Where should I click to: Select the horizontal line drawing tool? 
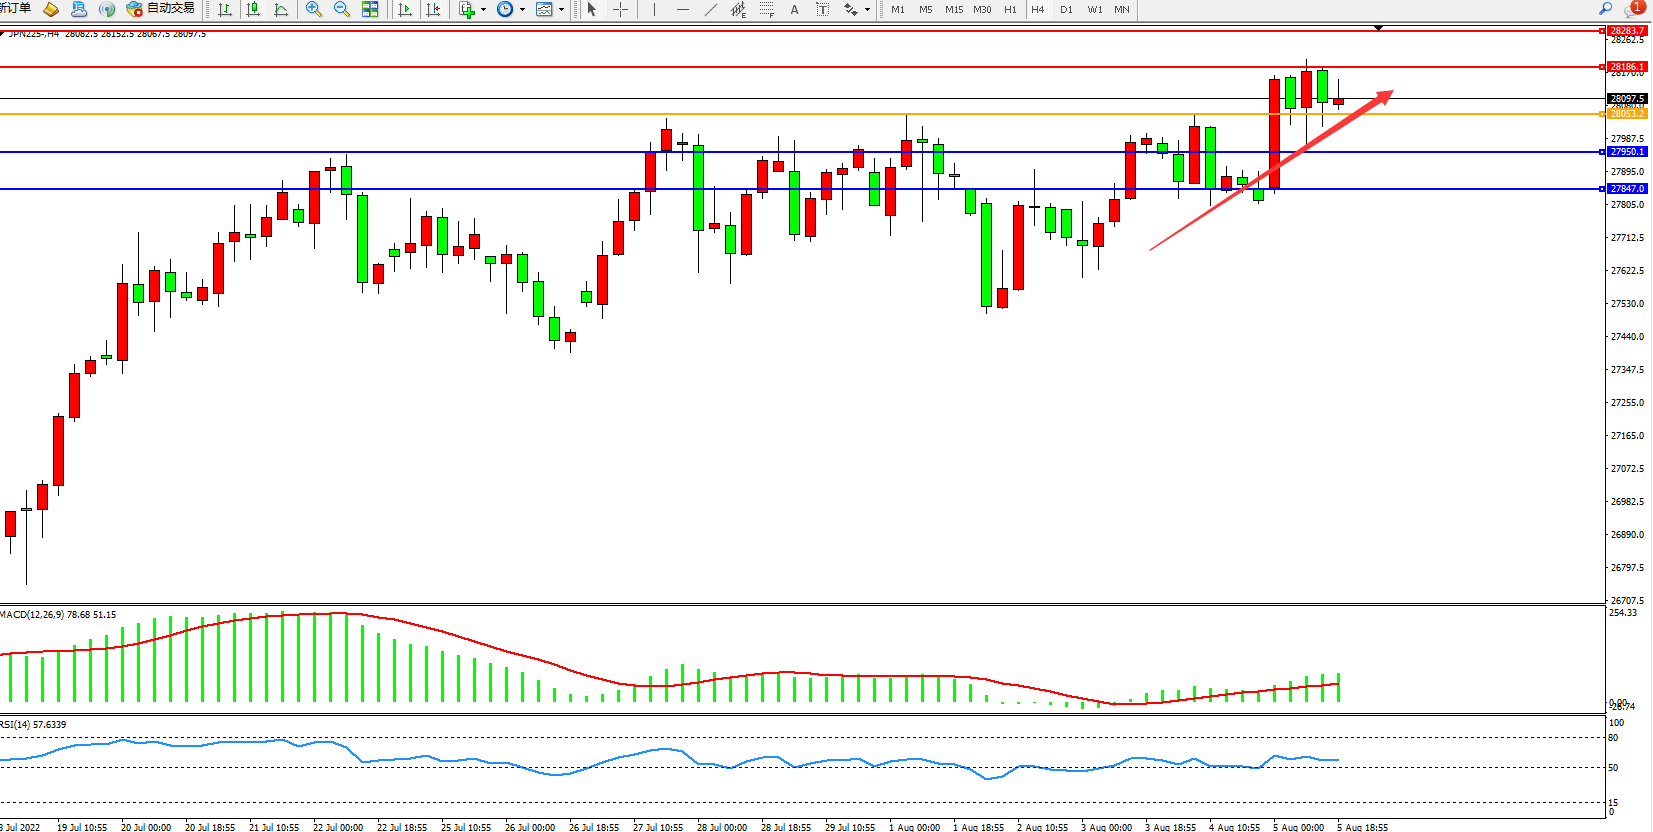click(x=682, y=10)
